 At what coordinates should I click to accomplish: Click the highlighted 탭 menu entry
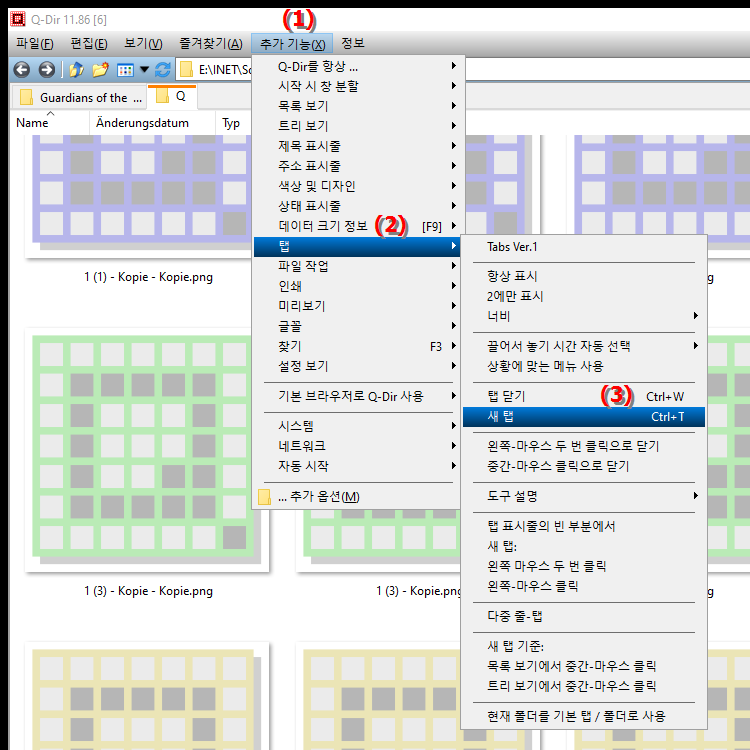356,246
